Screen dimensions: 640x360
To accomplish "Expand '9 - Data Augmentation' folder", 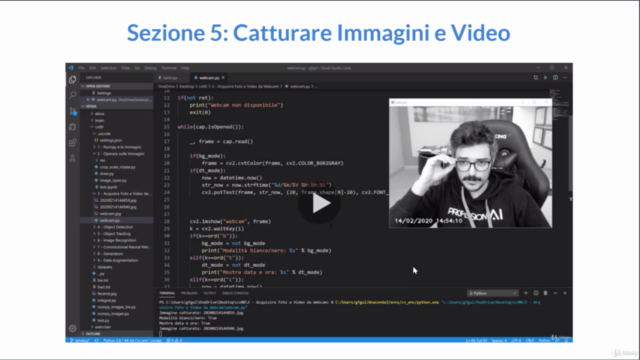I will coord(117,260).
